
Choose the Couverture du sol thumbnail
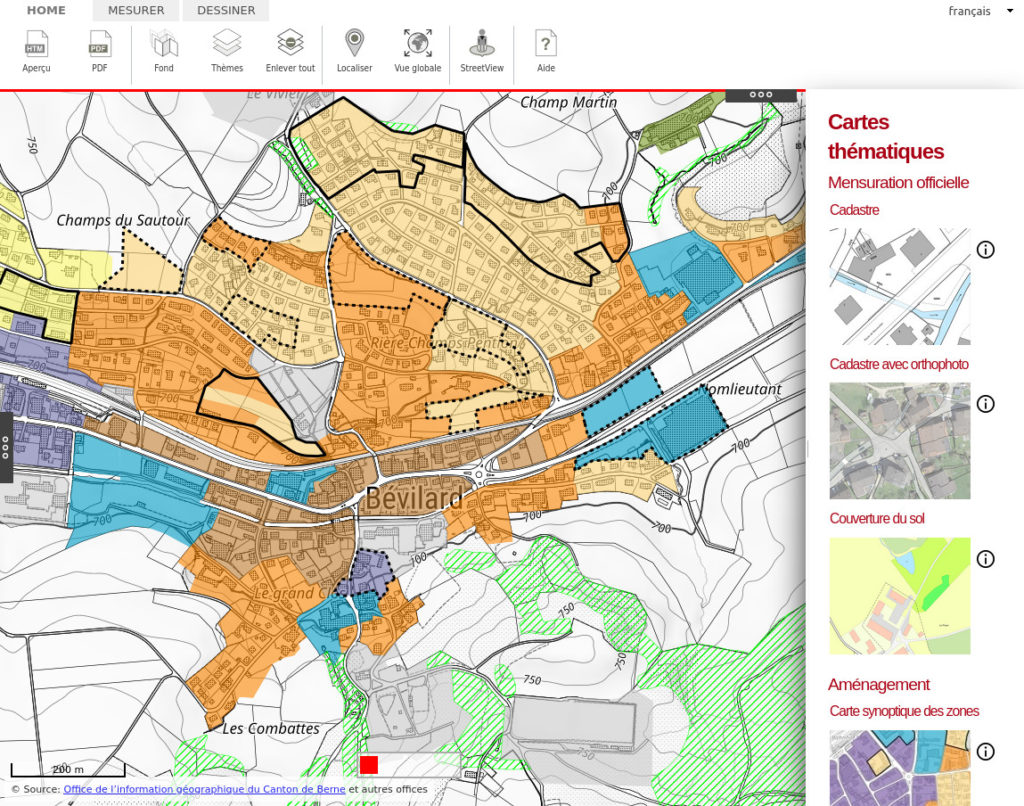pos(899,595)
